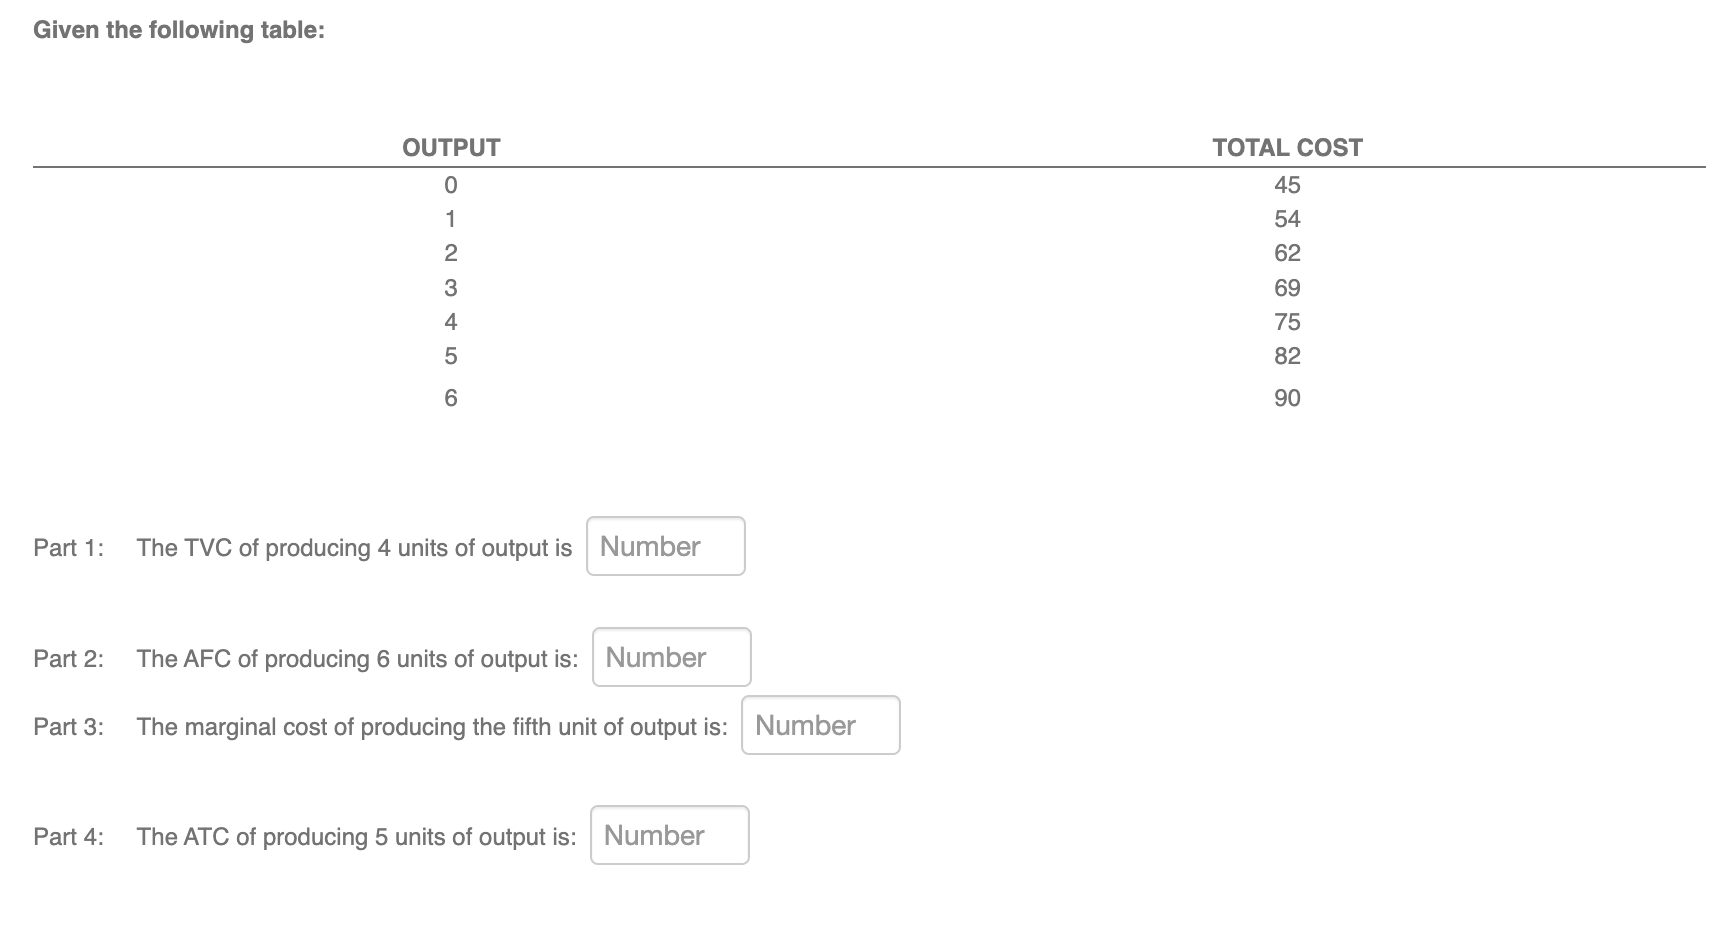Click the total cost value 62
Screen dimensions: 1730x928
pos(1287,253)
